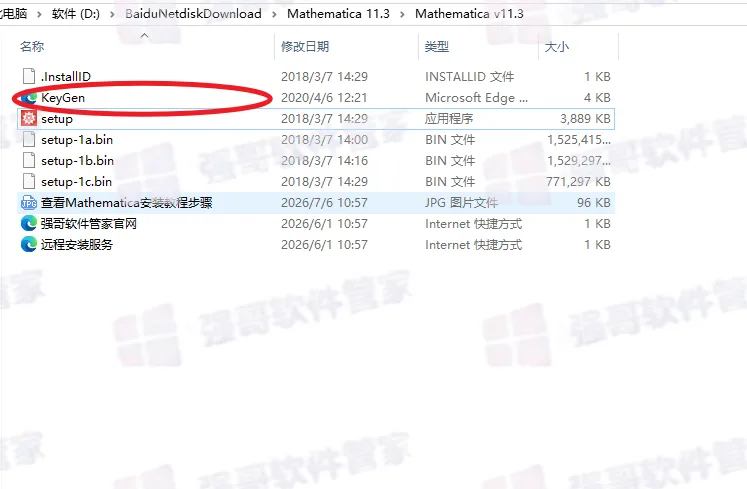Screen dimensions: 747x489
Task: Click date 2020/4/6 12:21 of KeyGen
Action: tap(324, 98)
